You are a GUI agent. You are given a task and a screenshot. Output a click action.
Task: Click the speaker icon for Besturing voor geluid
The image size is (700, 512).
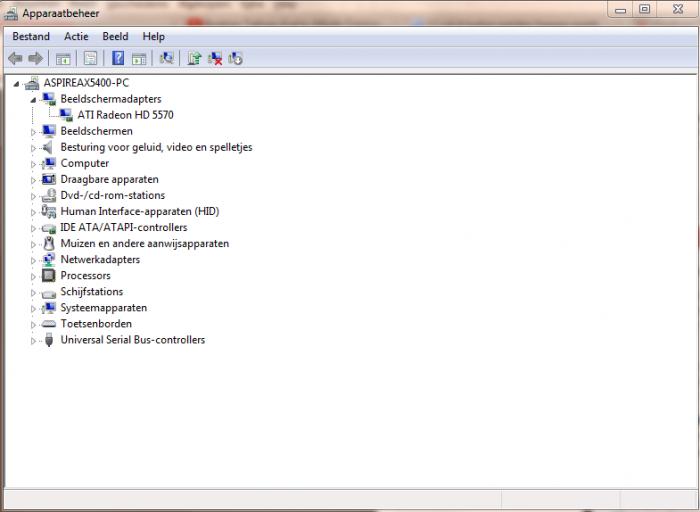pos(48,147)
